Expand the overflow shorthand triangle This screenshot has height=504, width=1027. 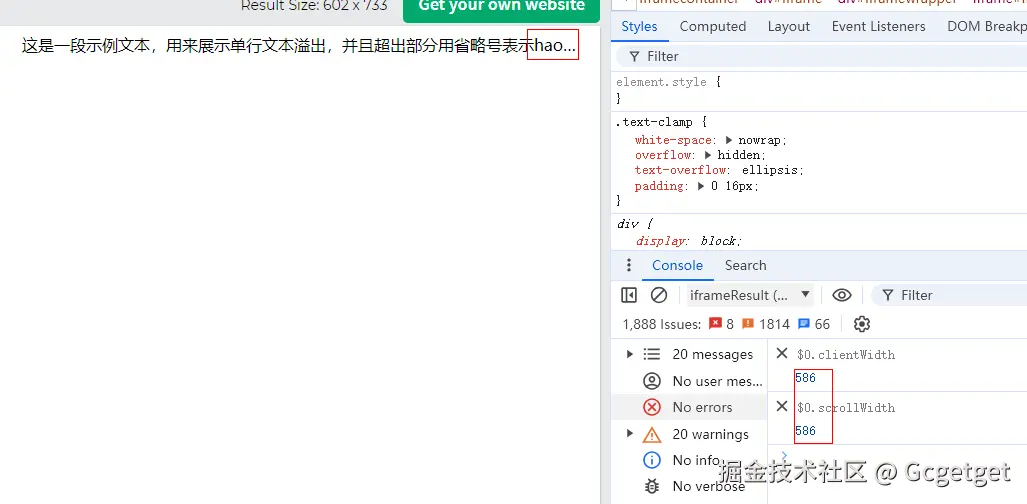708,155
